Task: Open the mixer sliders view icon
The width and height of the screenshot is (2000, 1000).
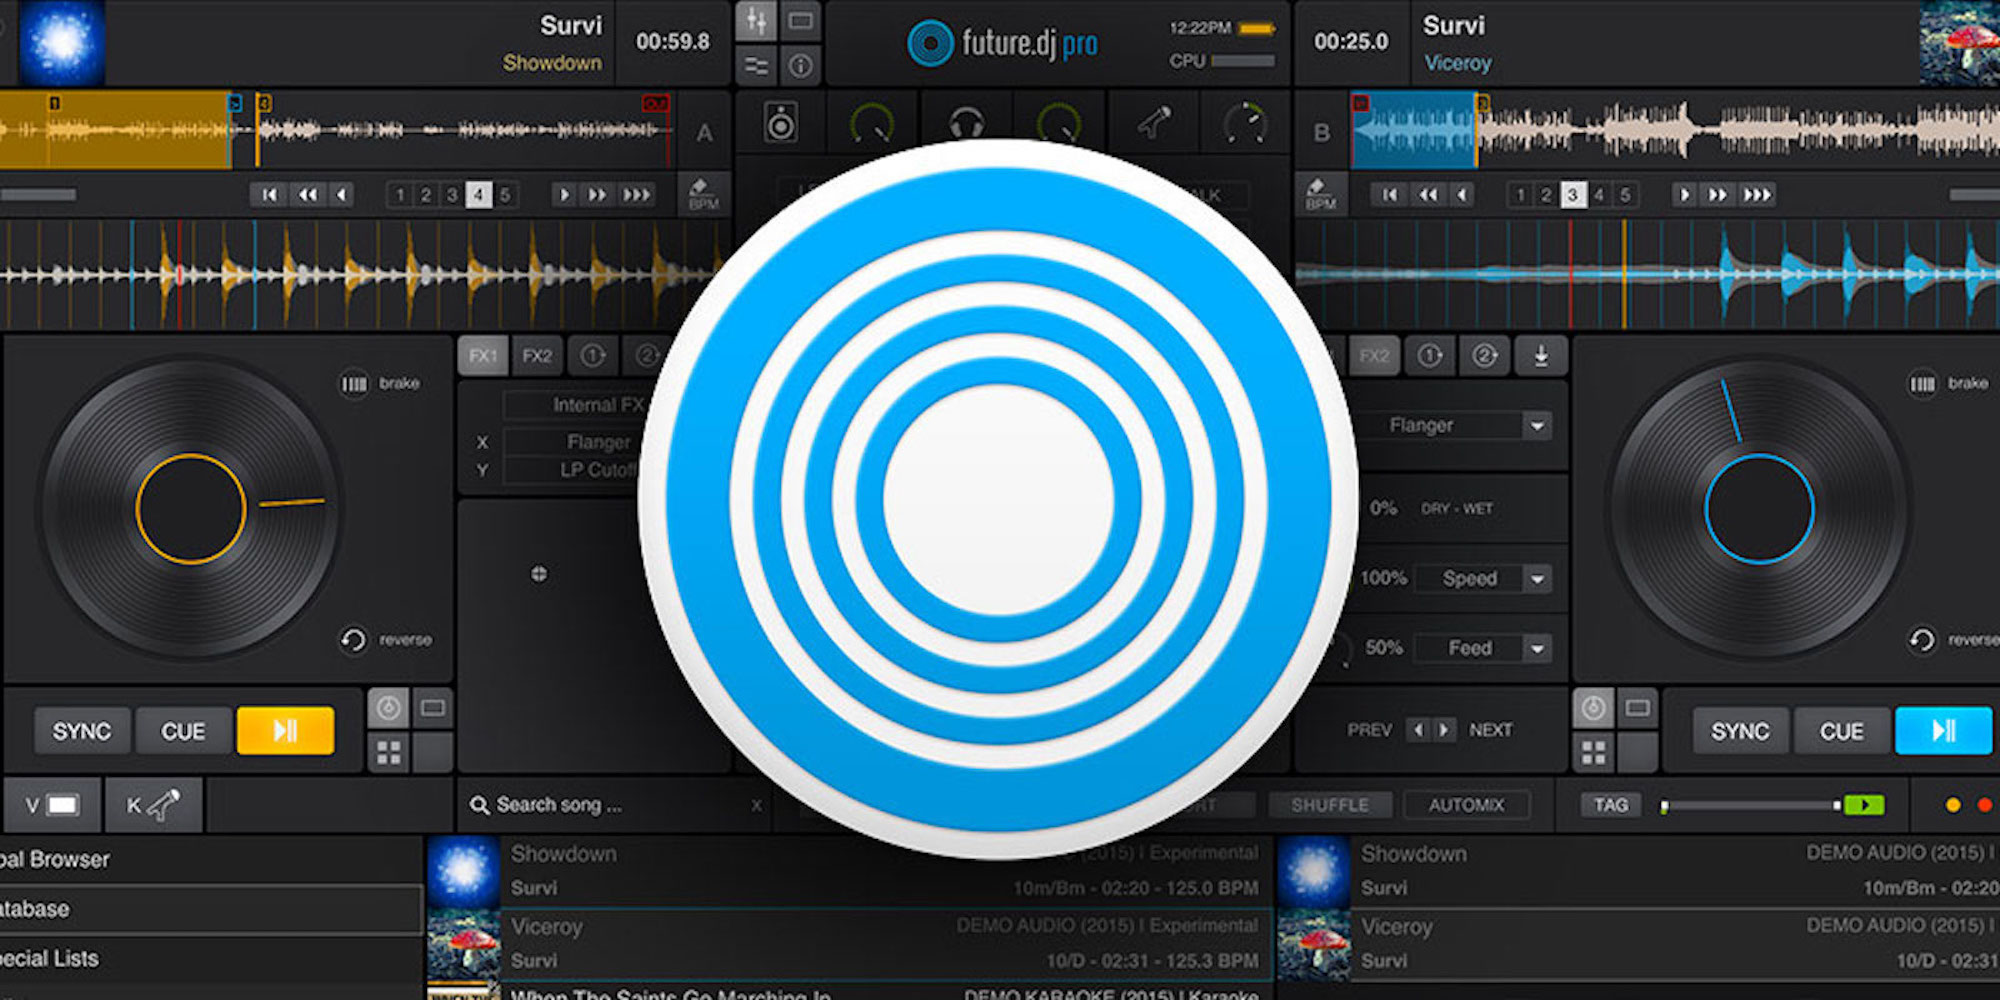Action: [756, 22]
